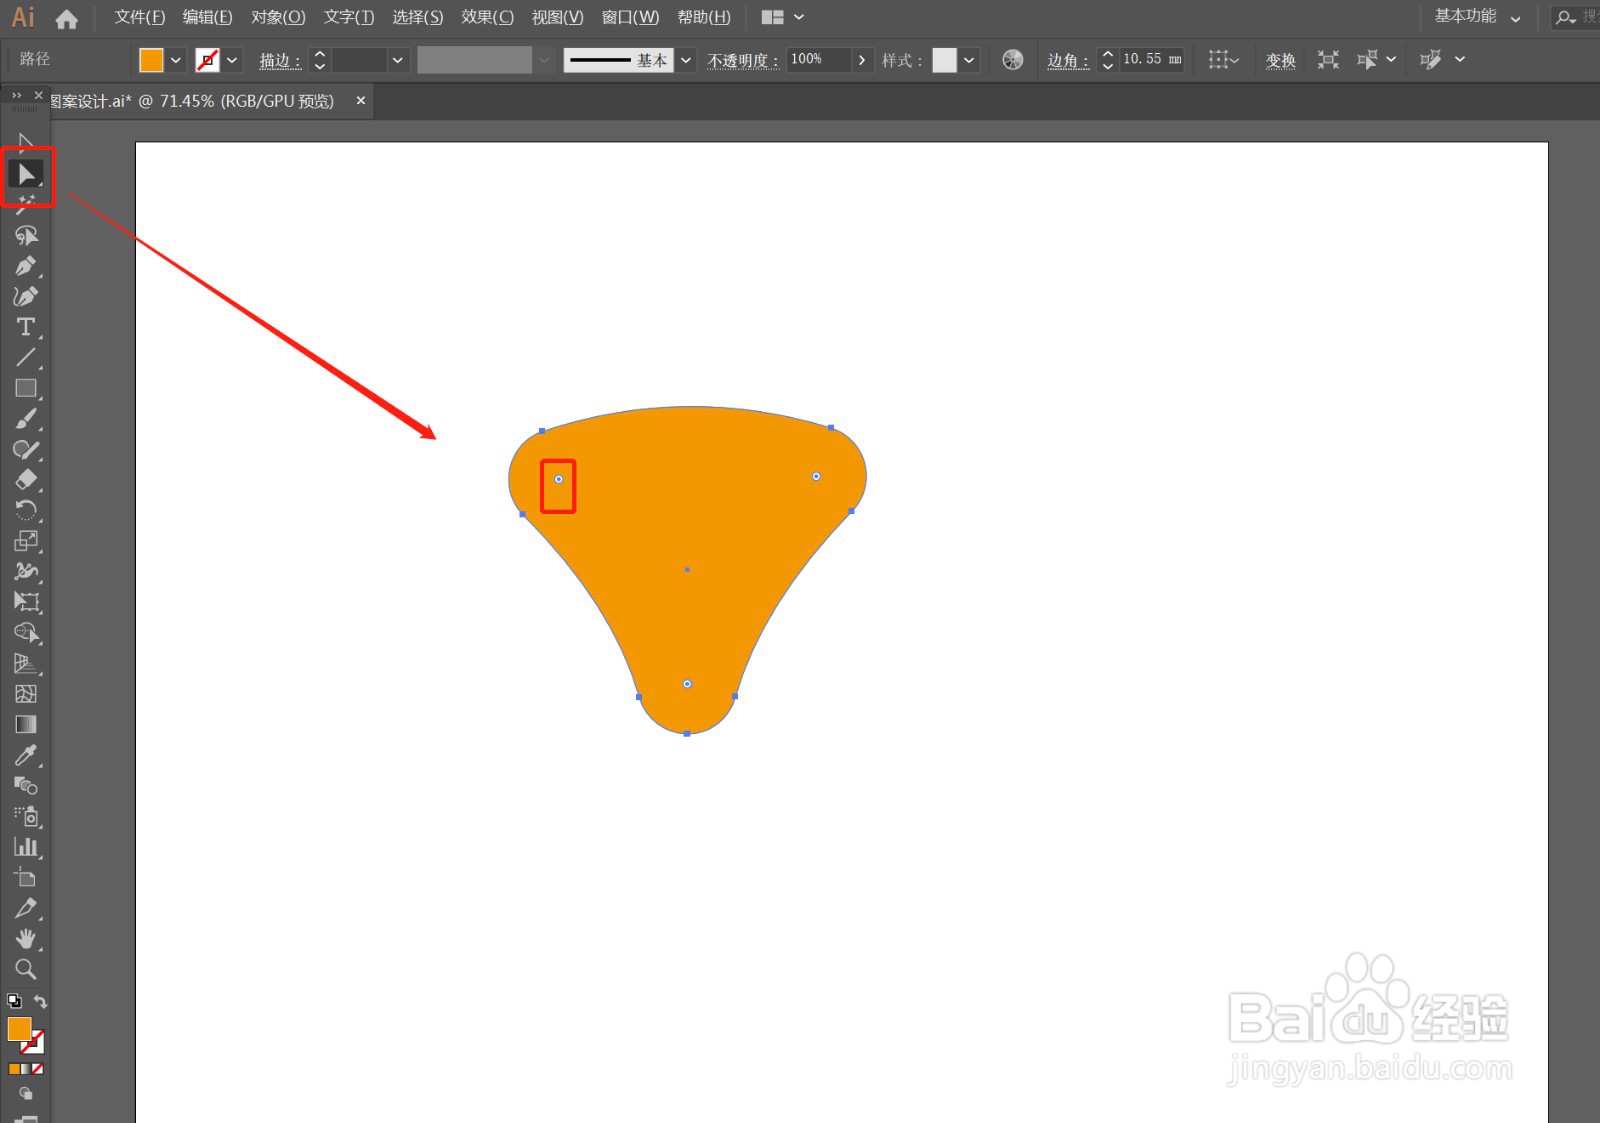Switch to the 图案设计.ai document tab

tap(193, 101)
